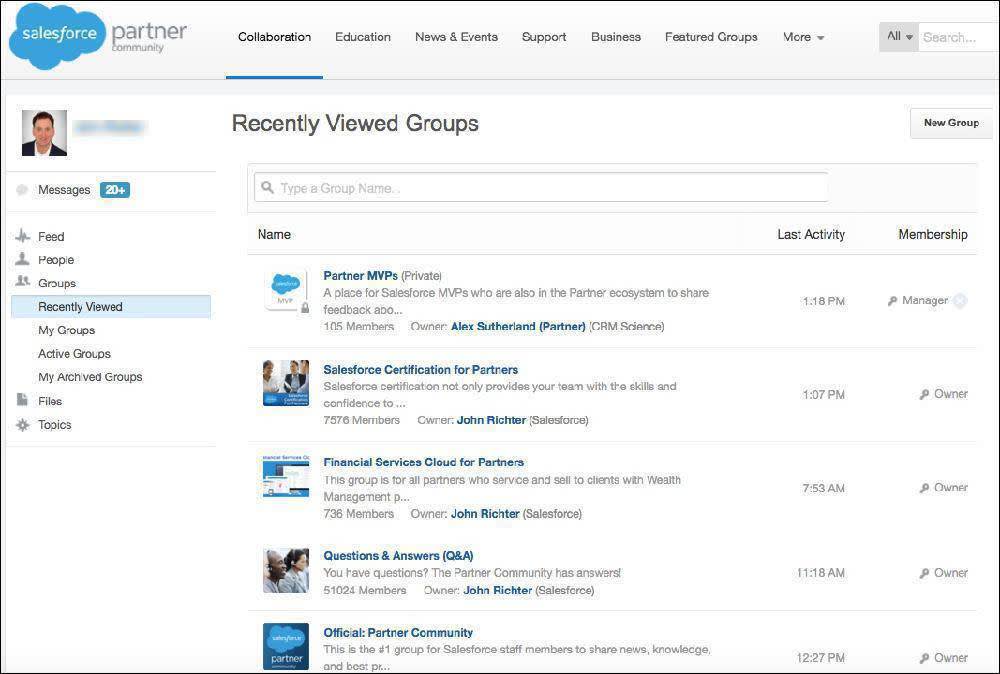
Task: Open the Salesforce Certification group image
Action: (x=286, y=383)
